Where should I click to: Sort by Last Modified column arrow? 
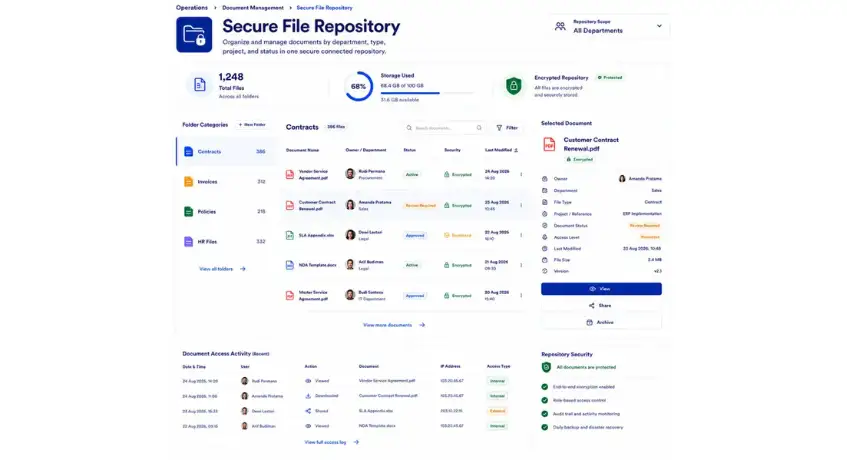click(x=516, y=150)
